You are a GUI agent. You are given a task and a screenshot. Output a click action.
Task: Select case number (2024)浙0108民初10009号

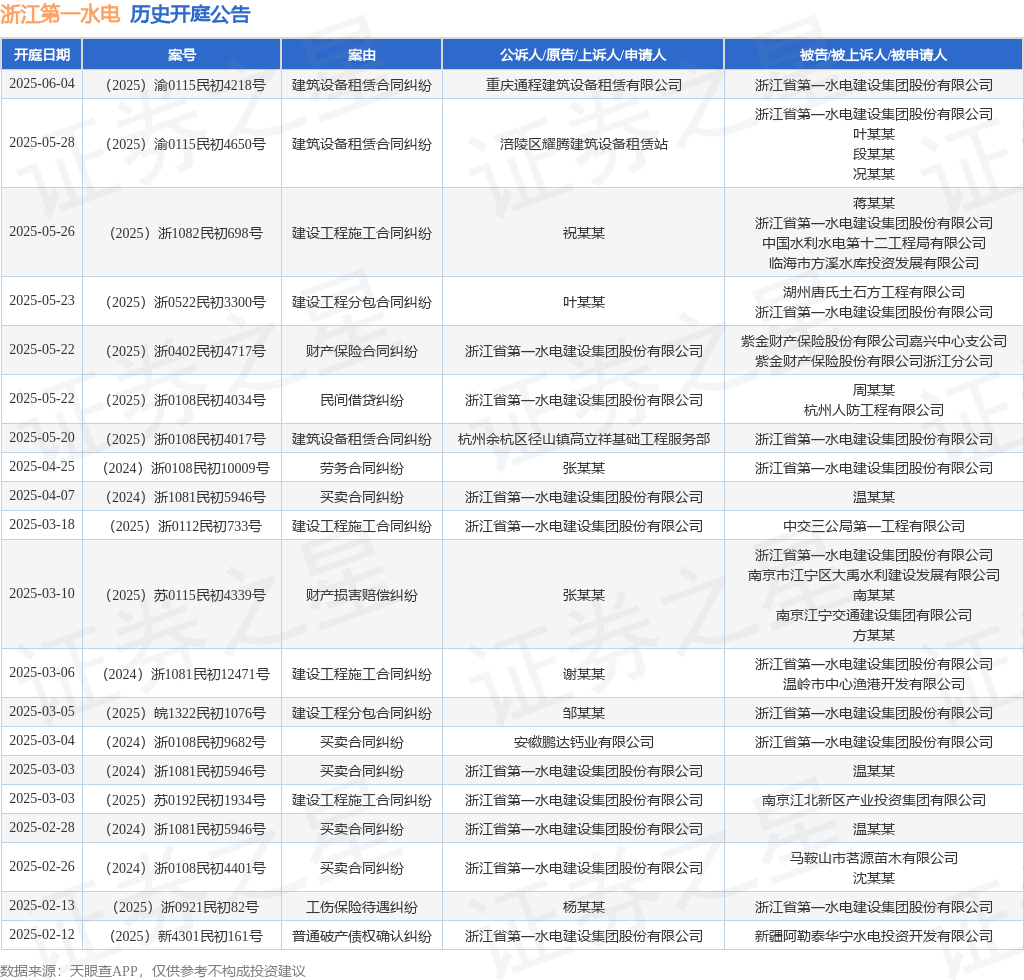tap(185, 468)
